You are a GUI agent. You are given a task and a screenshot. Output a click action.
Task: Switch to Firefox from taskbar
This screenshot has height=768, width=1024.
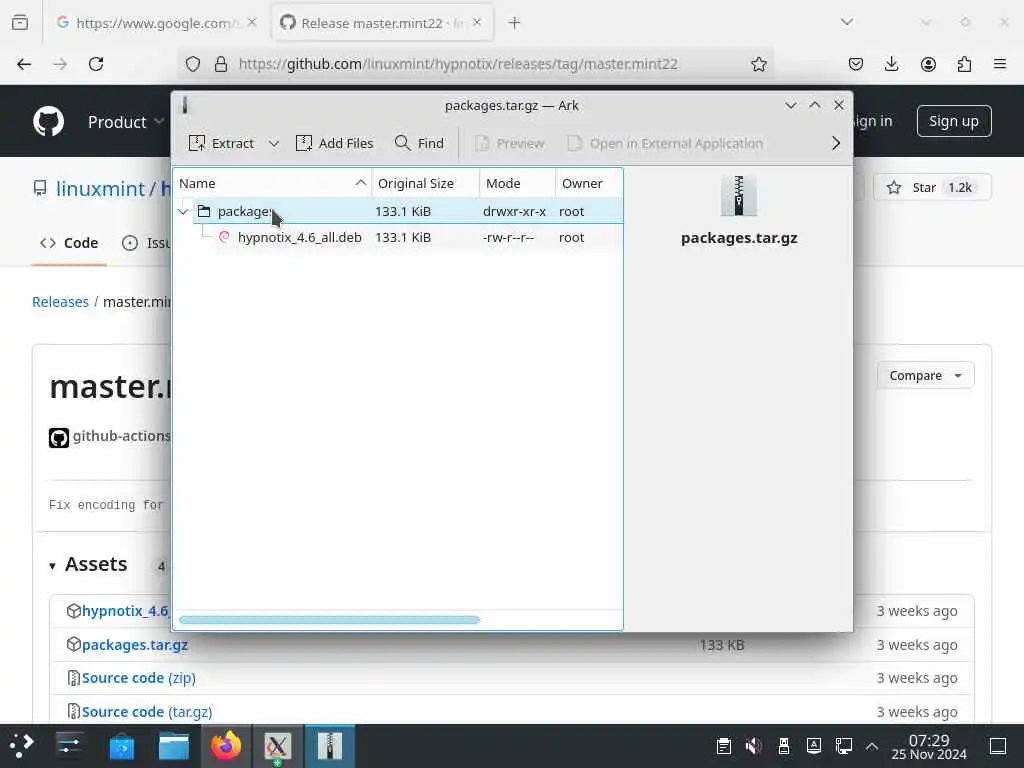226,746
